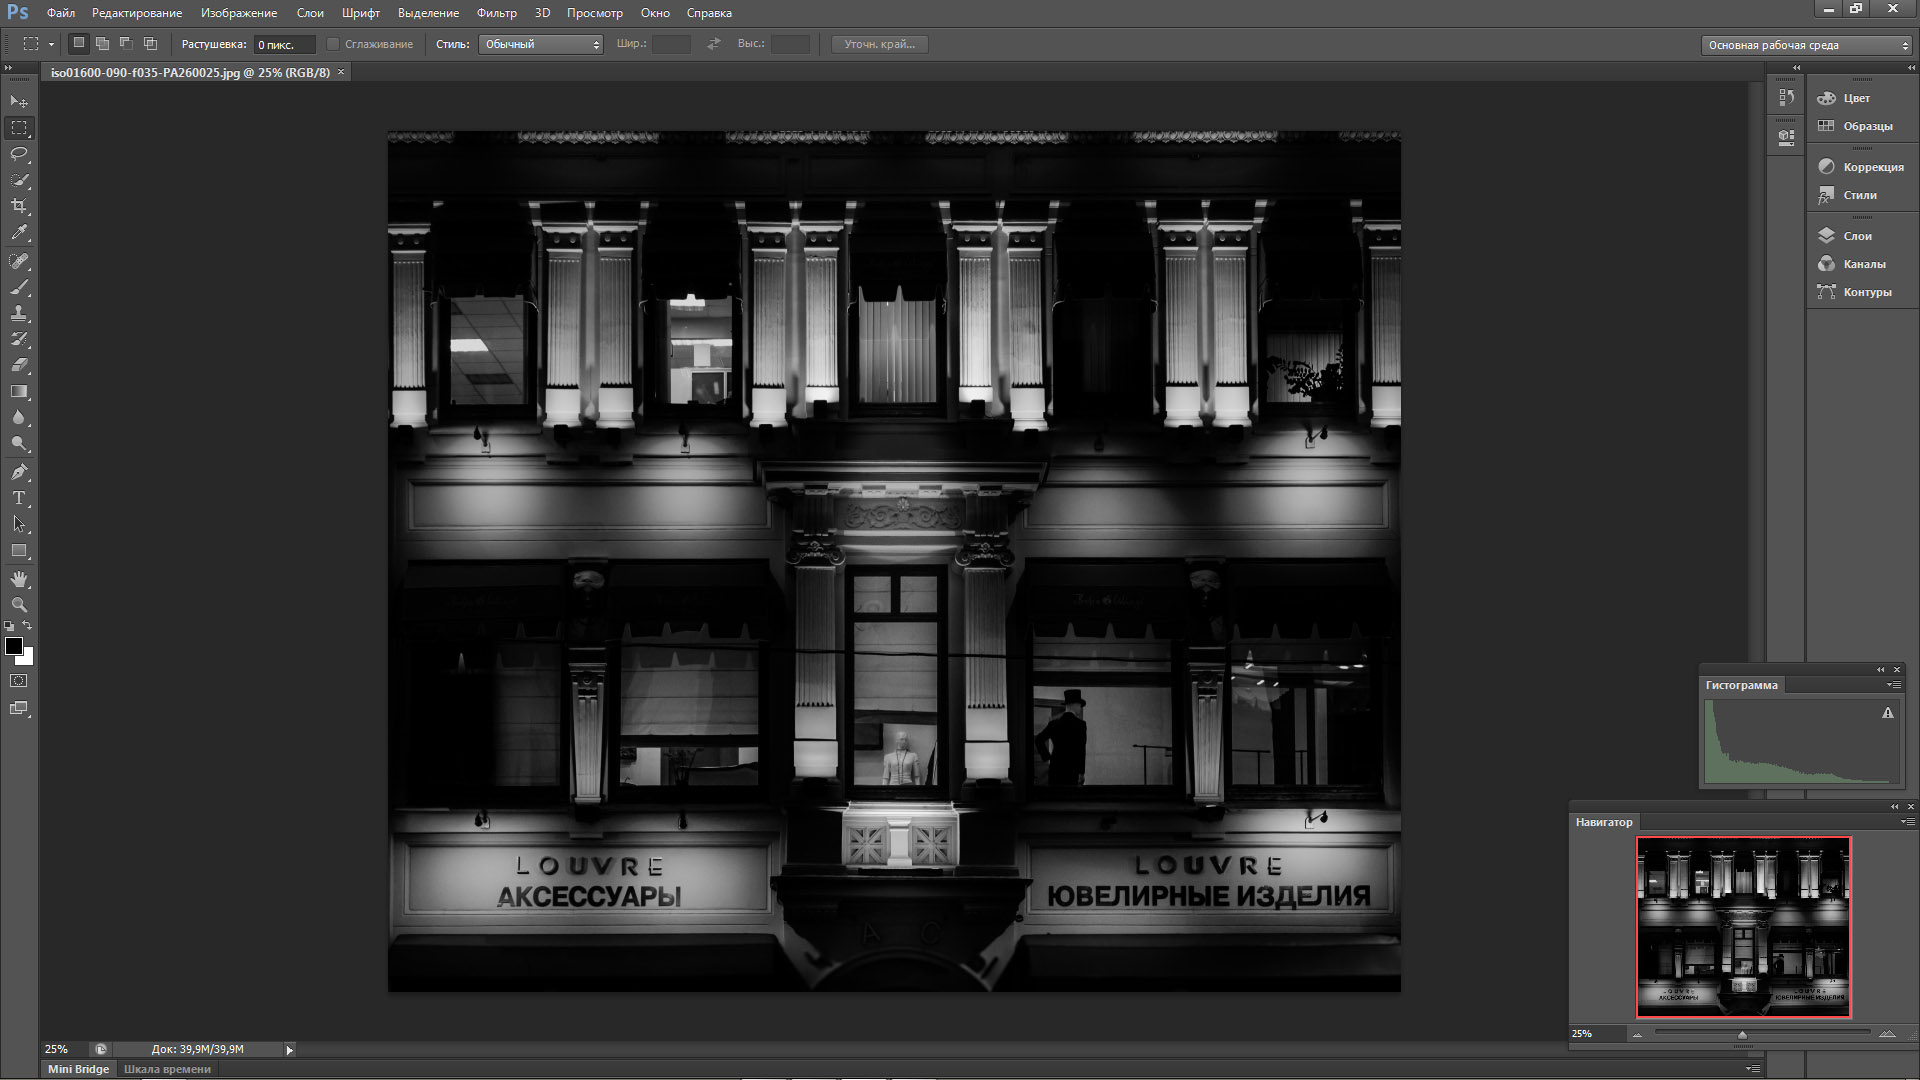Select the Zoom tool in toolbar

tap(19, 605)
